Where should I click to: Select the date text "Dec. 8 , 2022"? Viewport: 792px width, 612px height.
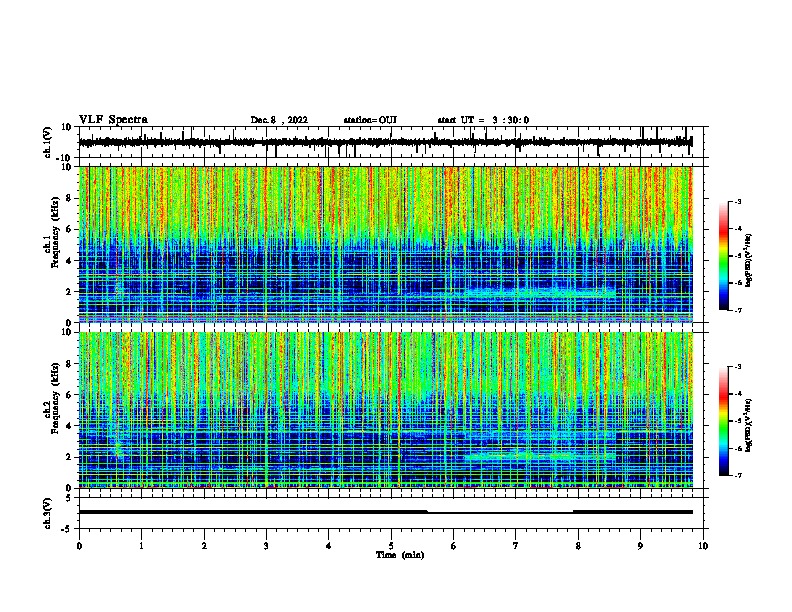279,120
